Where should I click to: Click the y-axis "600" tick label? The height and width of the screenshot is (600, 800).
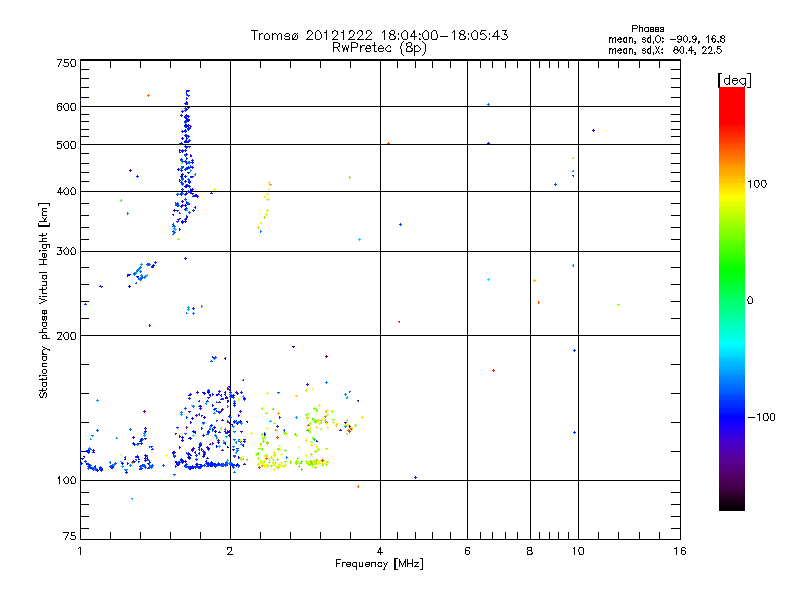click(66, 107)
